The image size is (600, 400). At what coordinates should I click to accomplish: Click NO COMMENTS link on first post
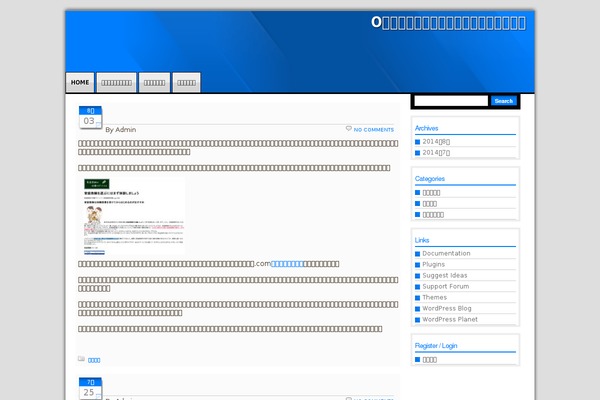click(373, 130)
